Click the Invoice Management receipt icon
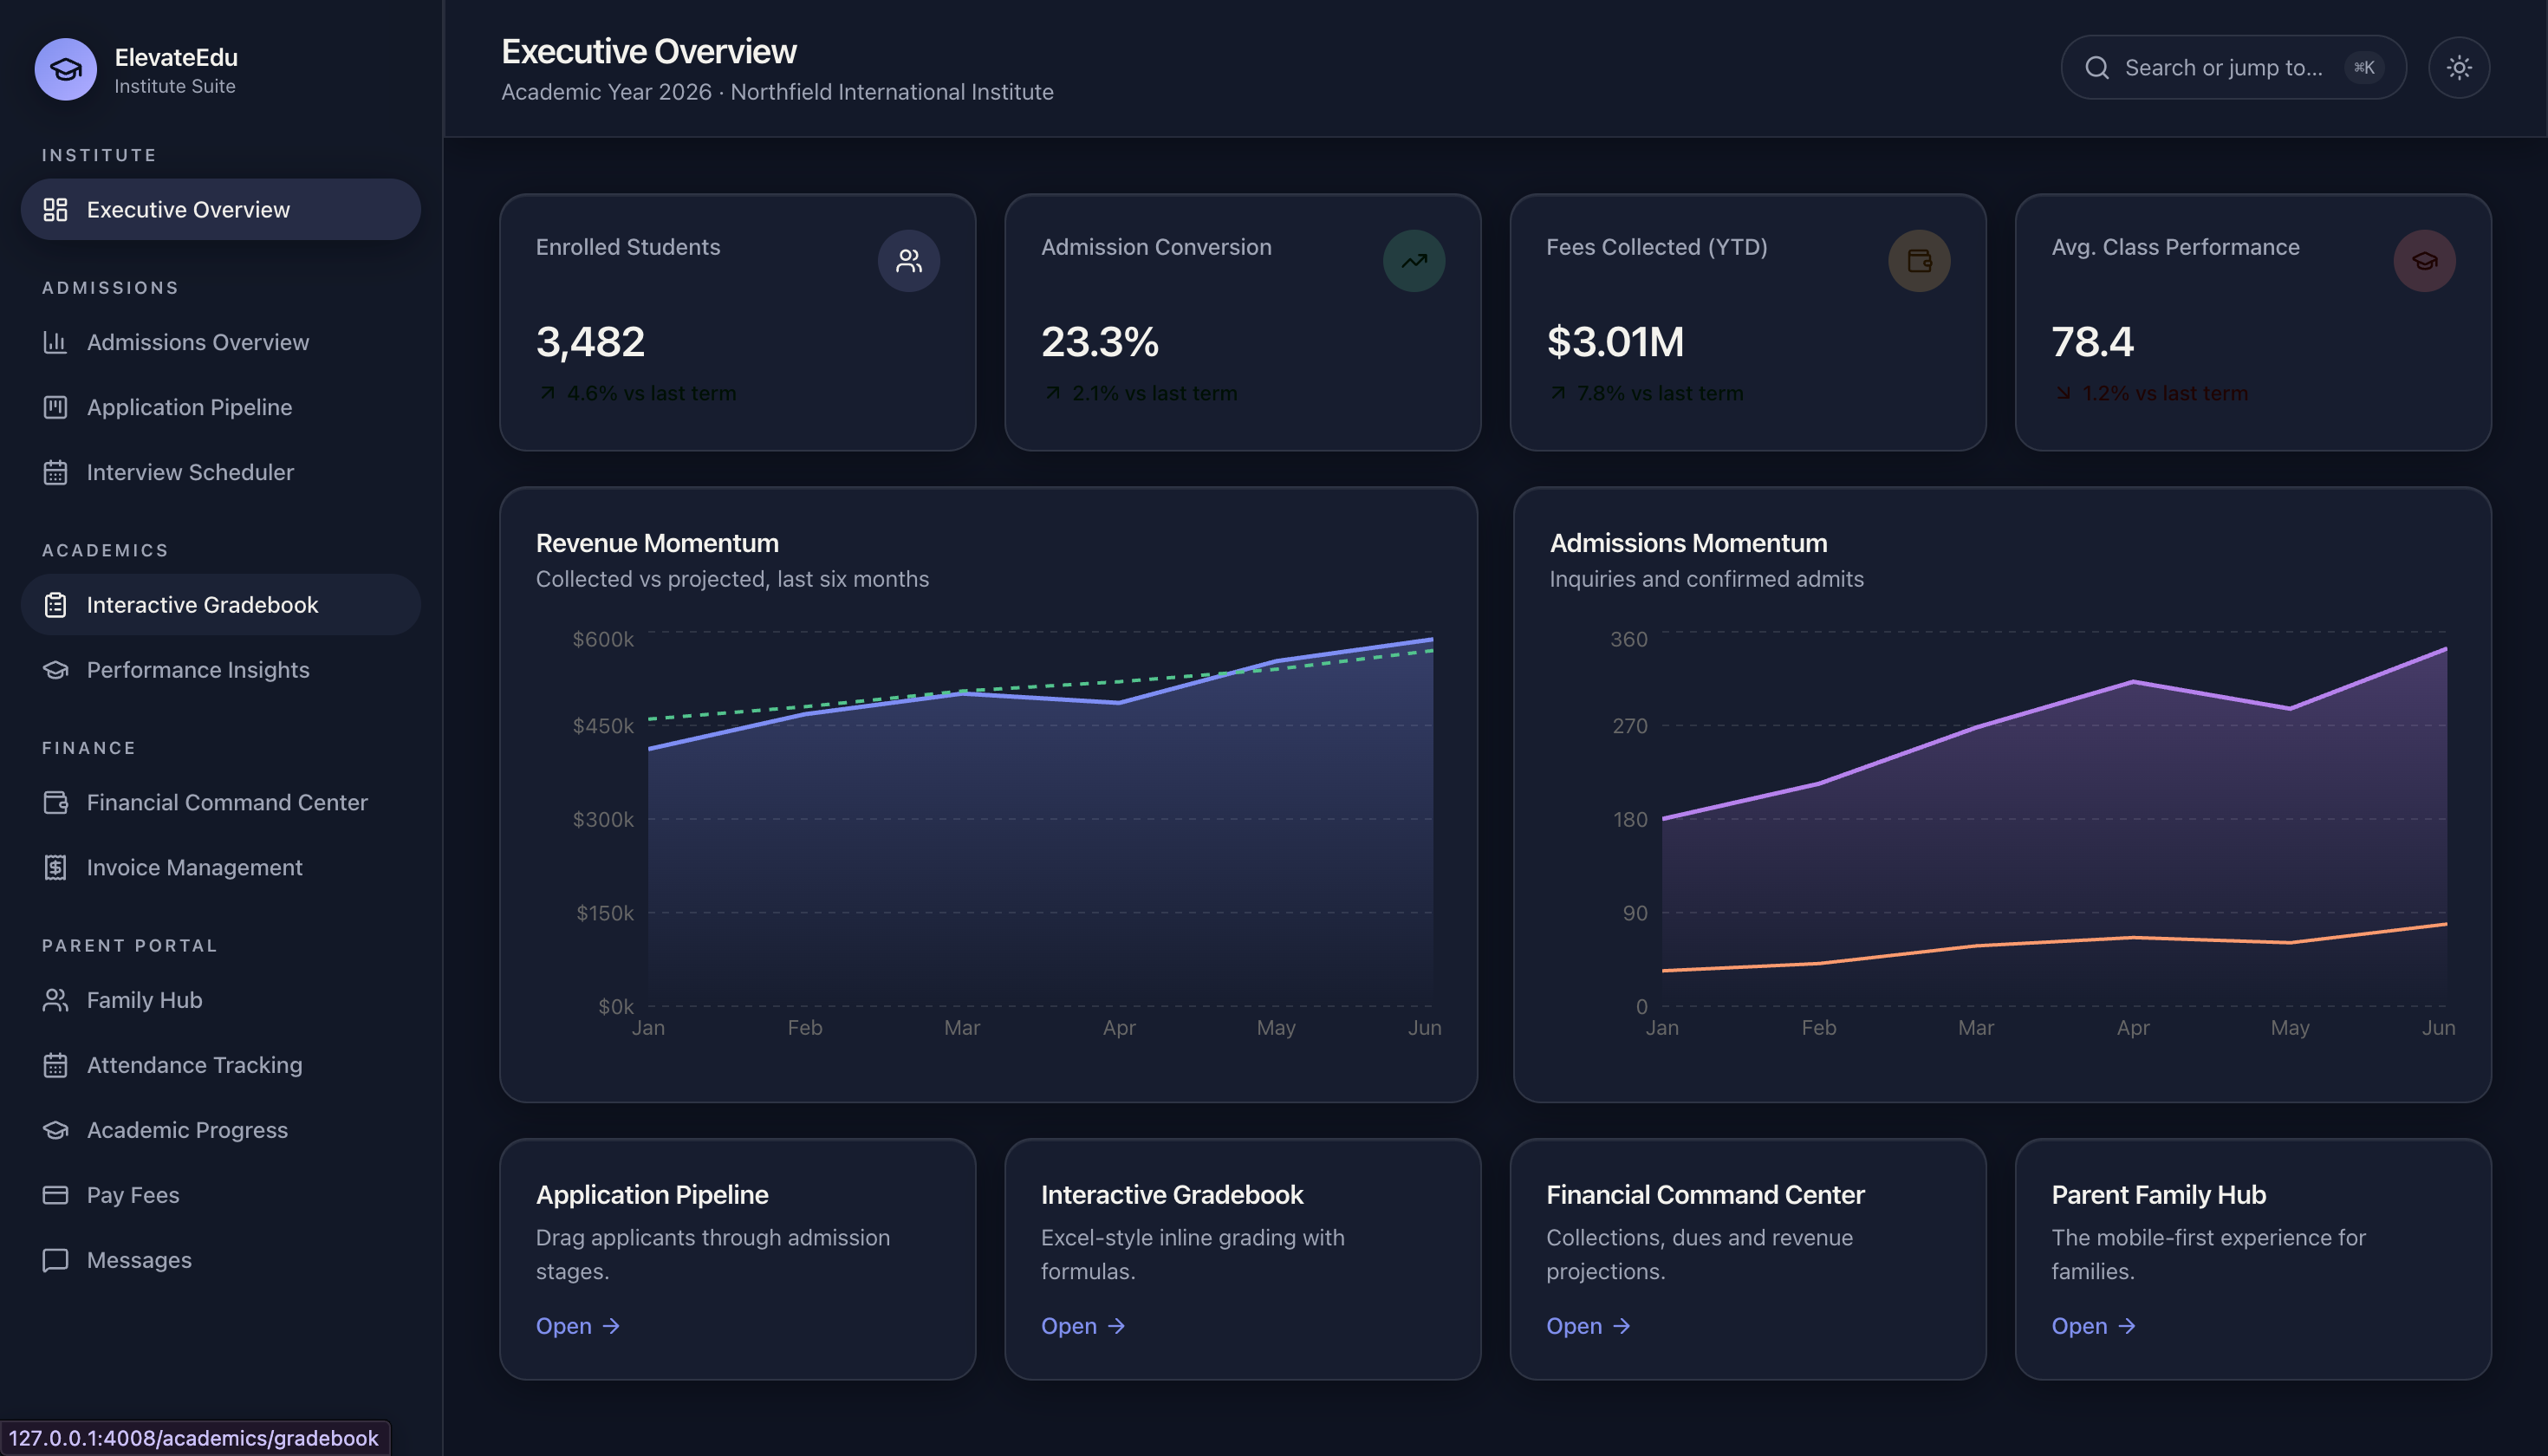The height and width of the screenshot is (1456, 2548). 55,867
